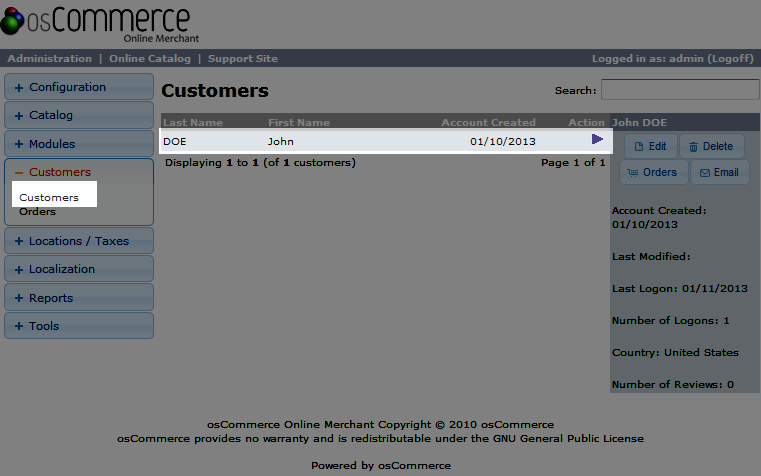Viewport: 761px width, 476px height.
Task: Email the customer John DOE
Action: (716, 172)
